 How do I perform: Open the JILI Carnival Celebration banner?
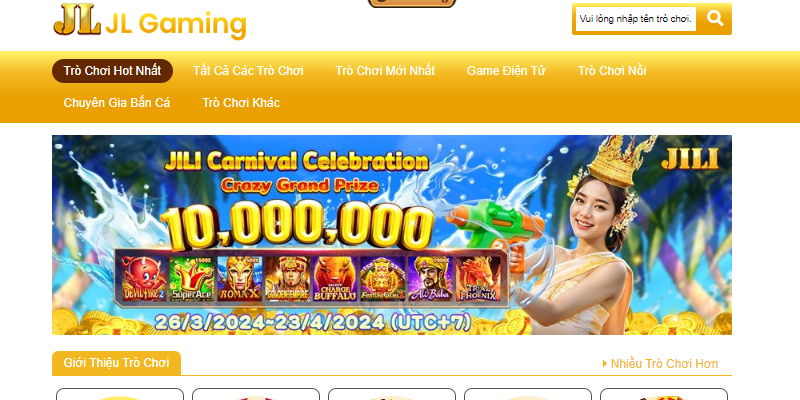tap(392, 235)
